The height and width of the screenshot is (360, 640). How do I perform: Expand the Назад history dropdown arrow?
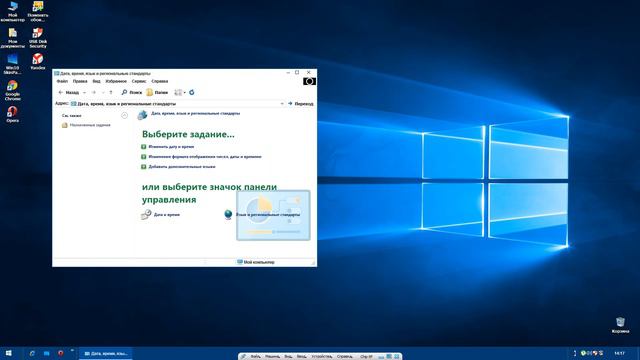click(x=84, y=93)
